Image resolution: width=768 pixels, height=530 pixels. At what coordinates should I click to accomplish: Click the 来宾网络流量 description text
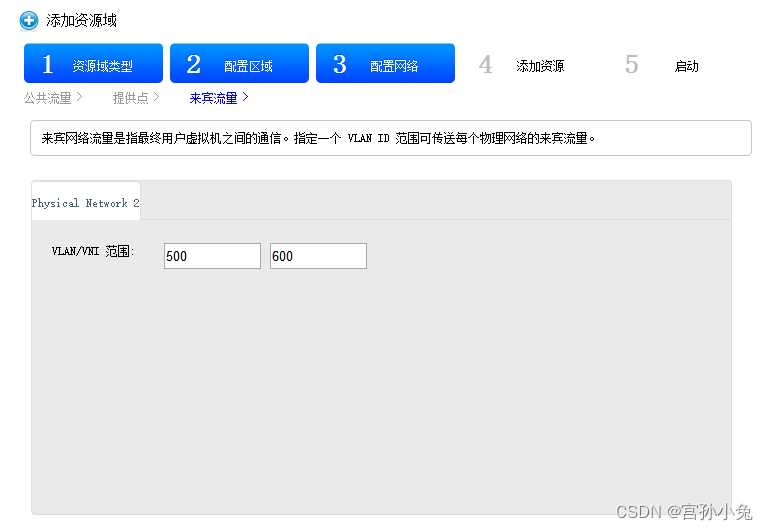318,139
